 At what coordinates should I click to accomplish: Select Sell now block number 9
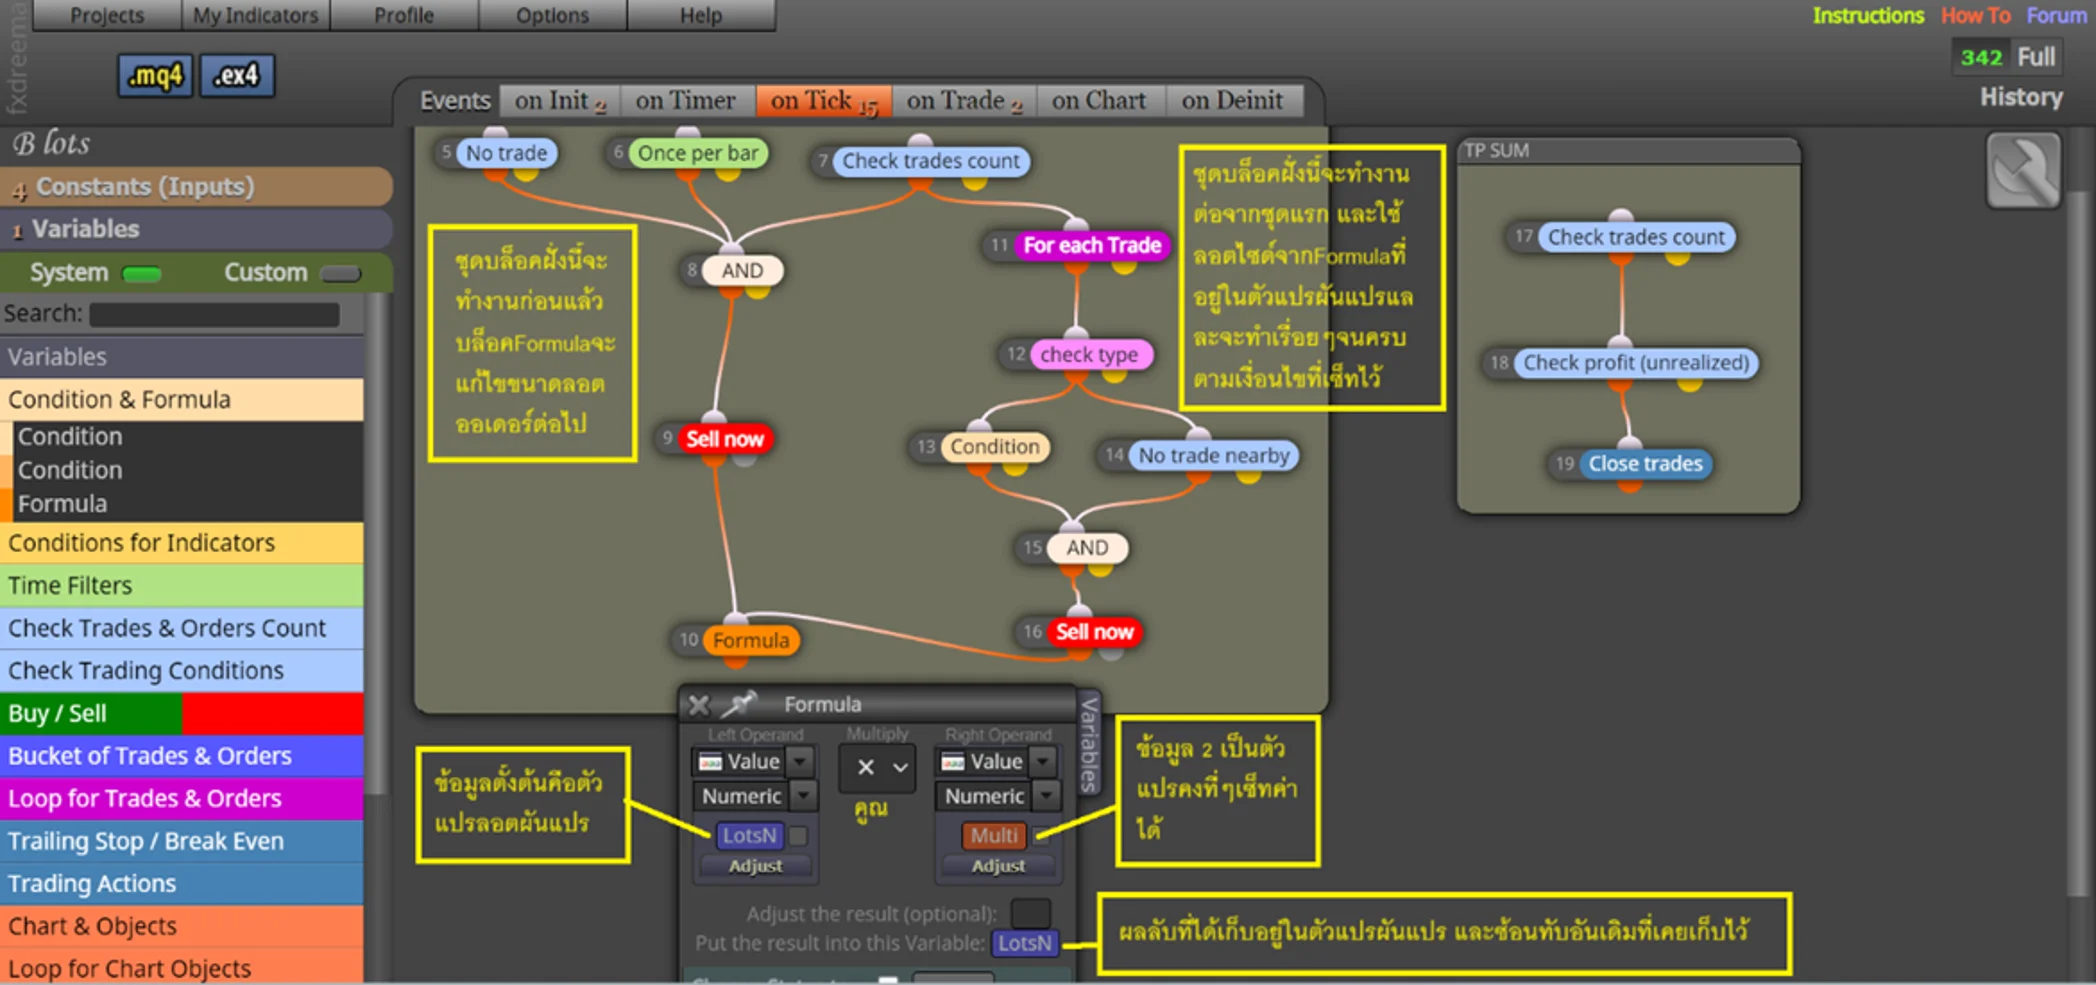pyautogui.click(x=724, y=439)
